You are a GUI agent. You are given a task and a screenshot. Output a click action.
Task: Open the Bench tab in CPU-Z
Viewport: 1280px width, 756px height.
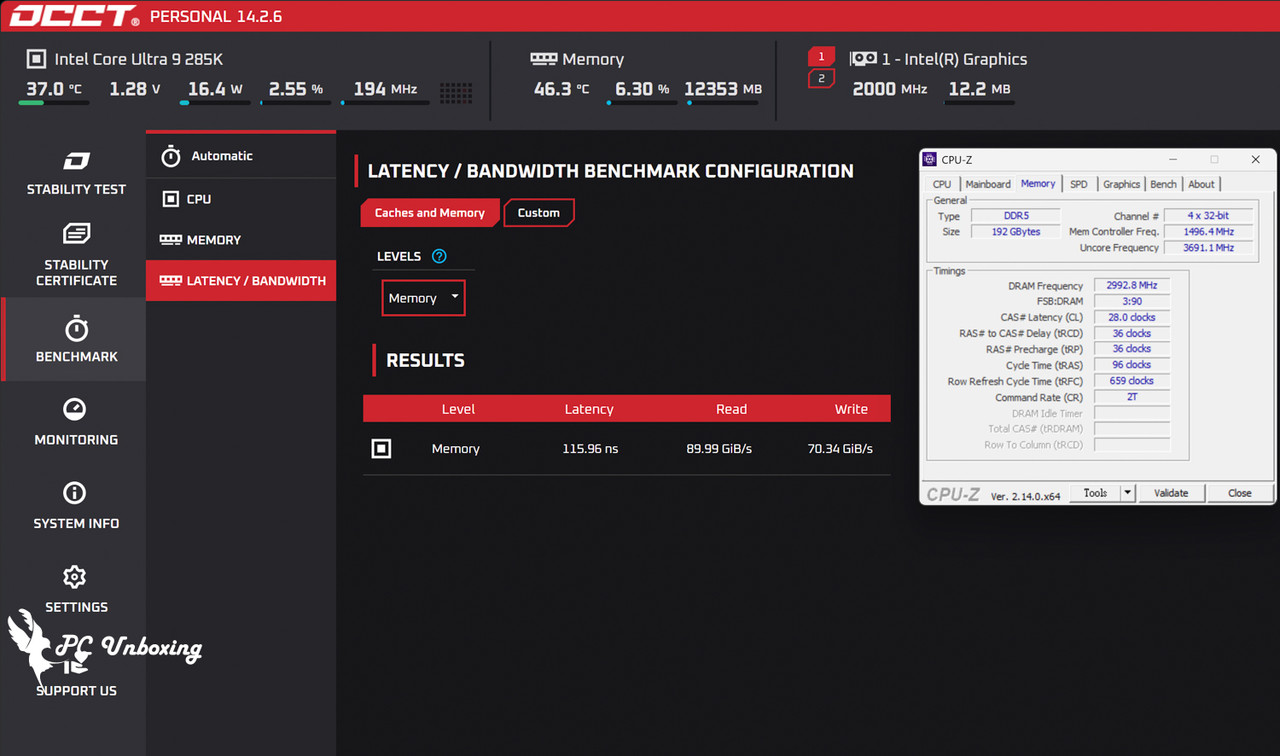point(1163,184)
